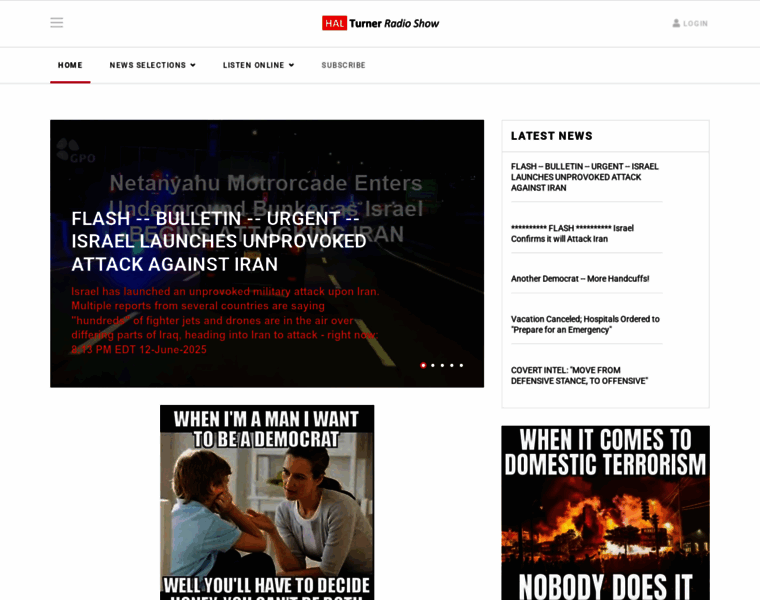This screenshot has height=600, width=760.
Task: Open 'COVERT INTEL: MOVE FROM DEFENSIVE STANCE' article
Action: (x=579, y=376)
